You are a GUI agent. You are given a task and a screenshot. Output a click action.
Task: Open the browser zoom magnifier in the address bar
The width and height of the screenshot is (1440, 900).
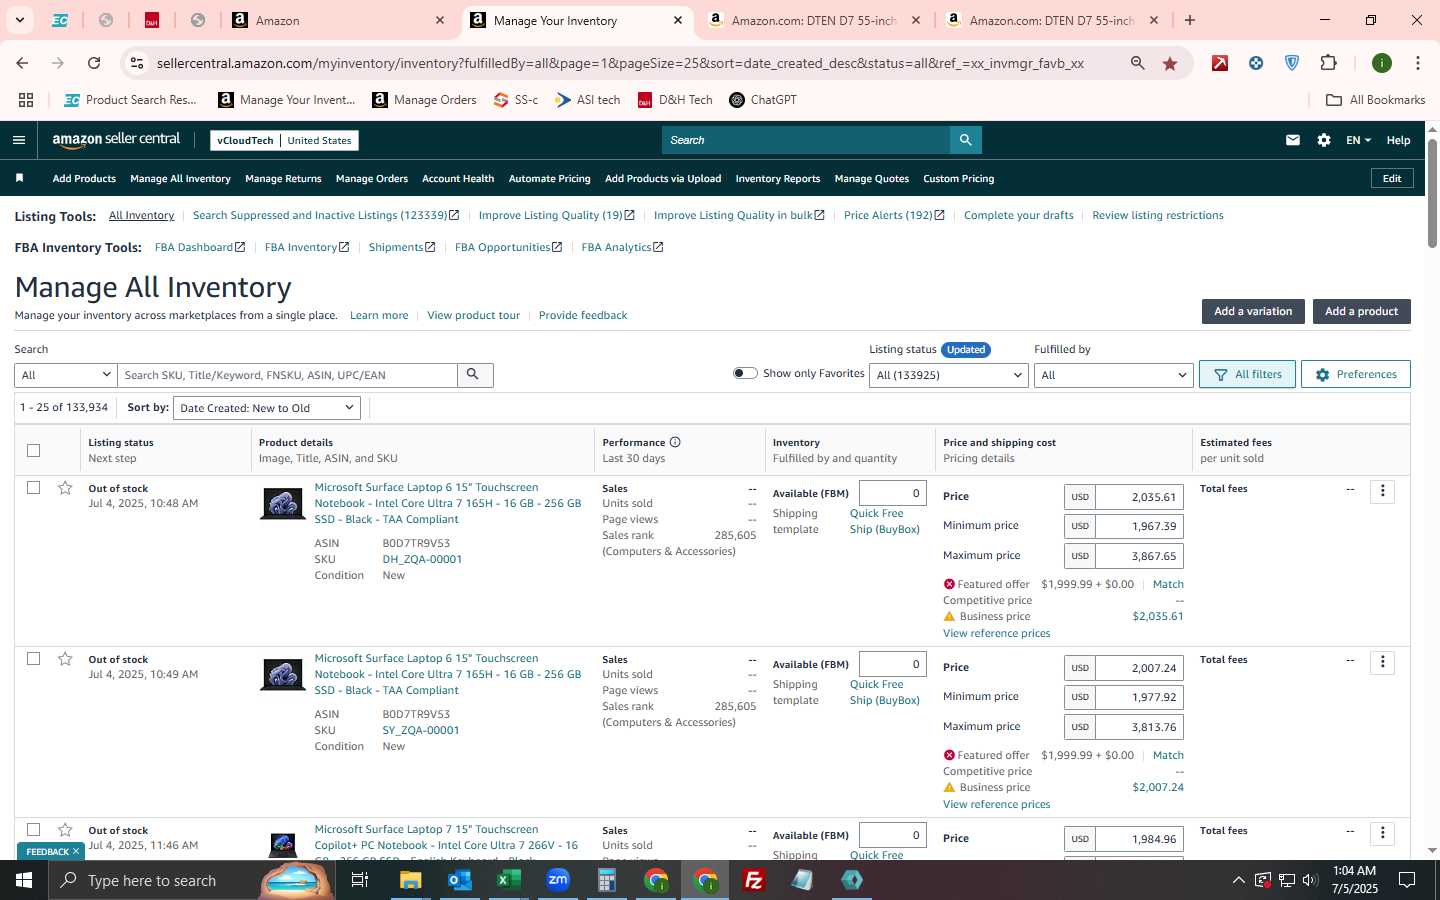click(x=1137, y=63)
